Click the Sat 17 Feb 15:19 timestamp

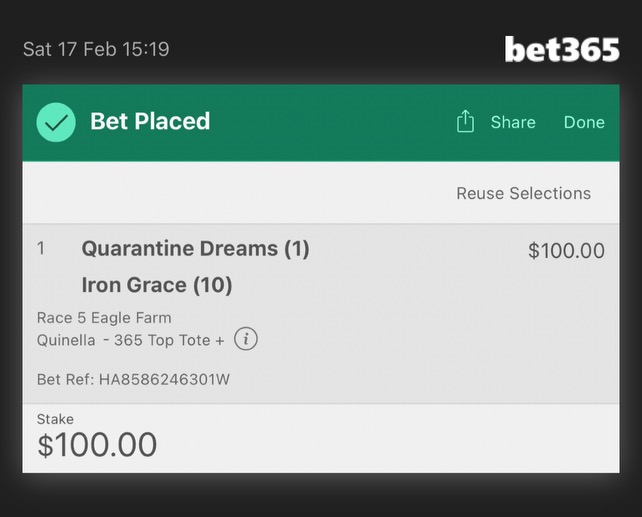(x=96, y=49)
